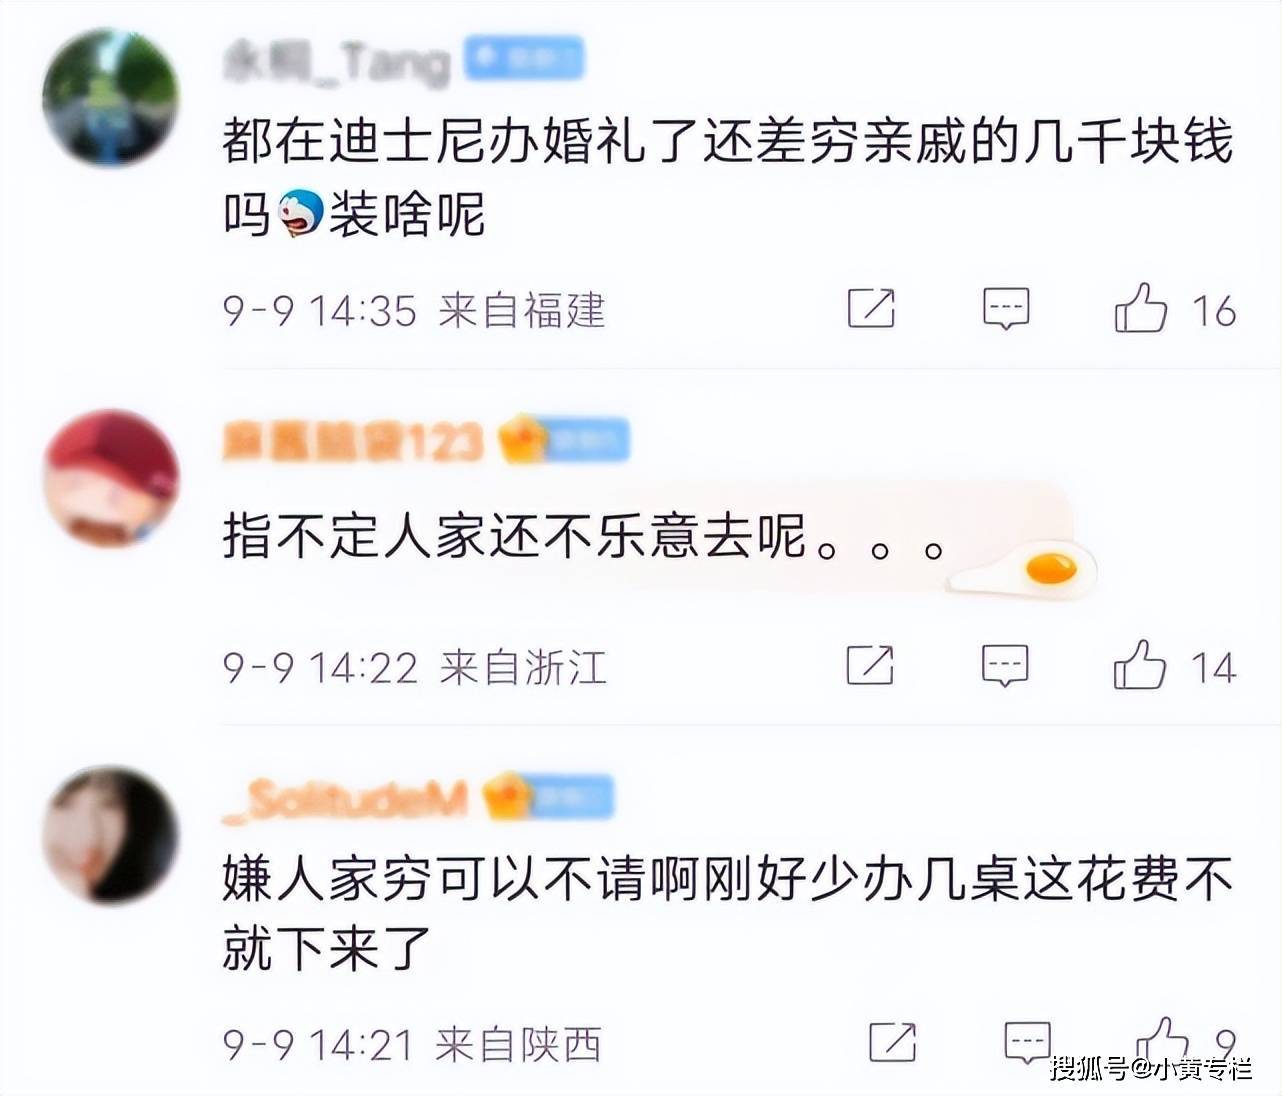Screen dimensions: 1282x1096
Task: Open the red-hat avatar profile
Action: click(111, 477)
